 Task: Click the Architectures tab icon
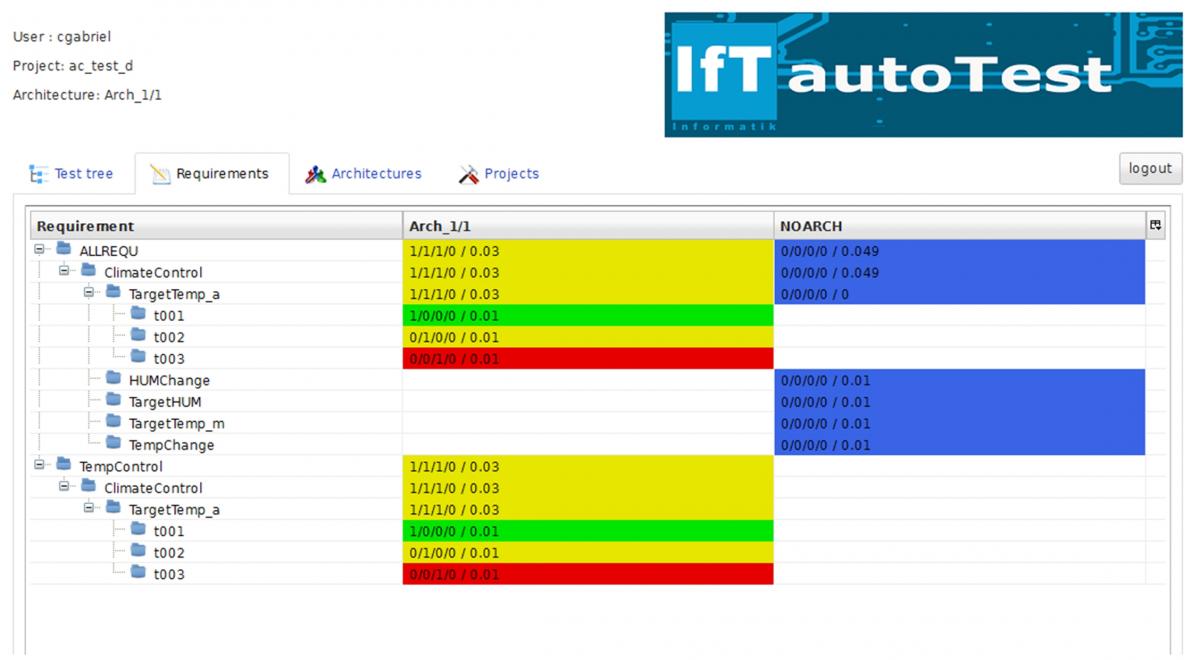tap(316, 174)
